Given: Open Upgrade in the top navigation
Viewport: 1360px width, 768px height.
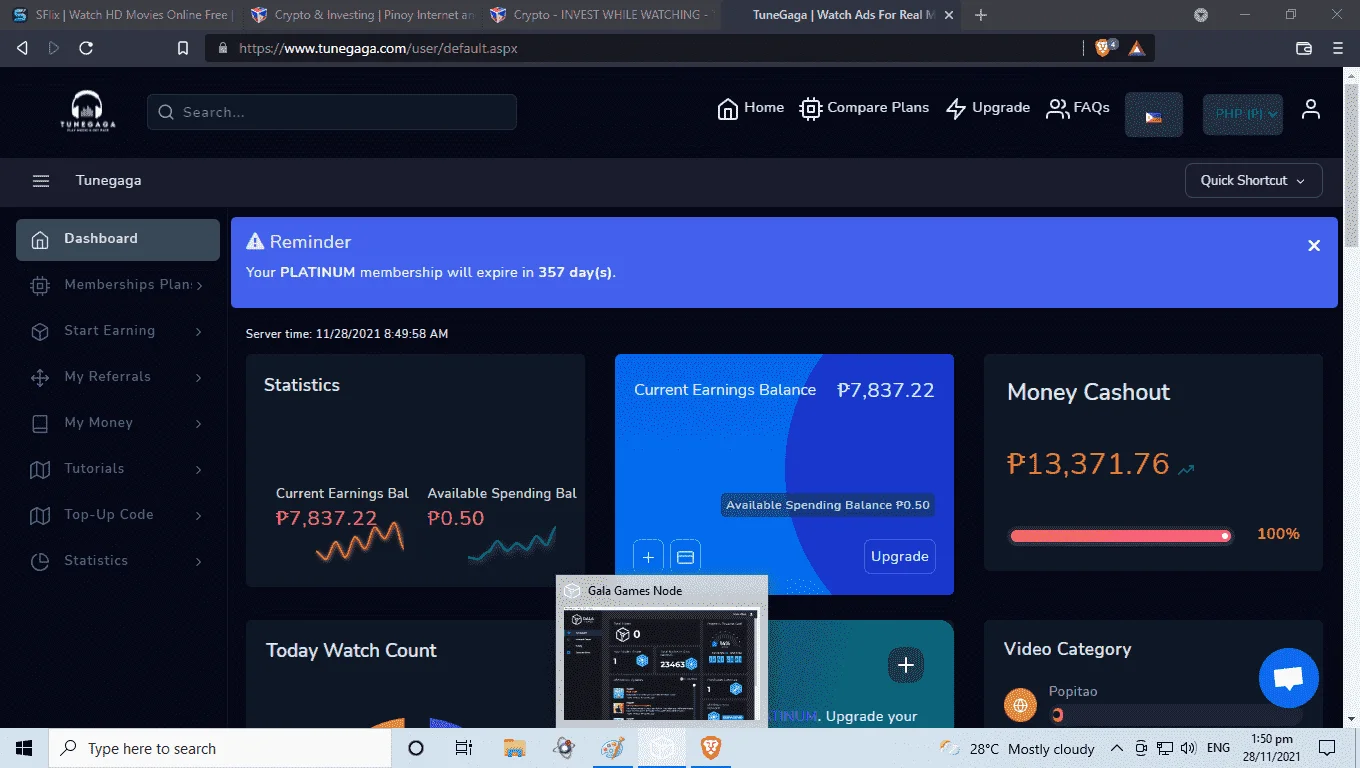Looking at the screenshot, I should tap(988, 108).
